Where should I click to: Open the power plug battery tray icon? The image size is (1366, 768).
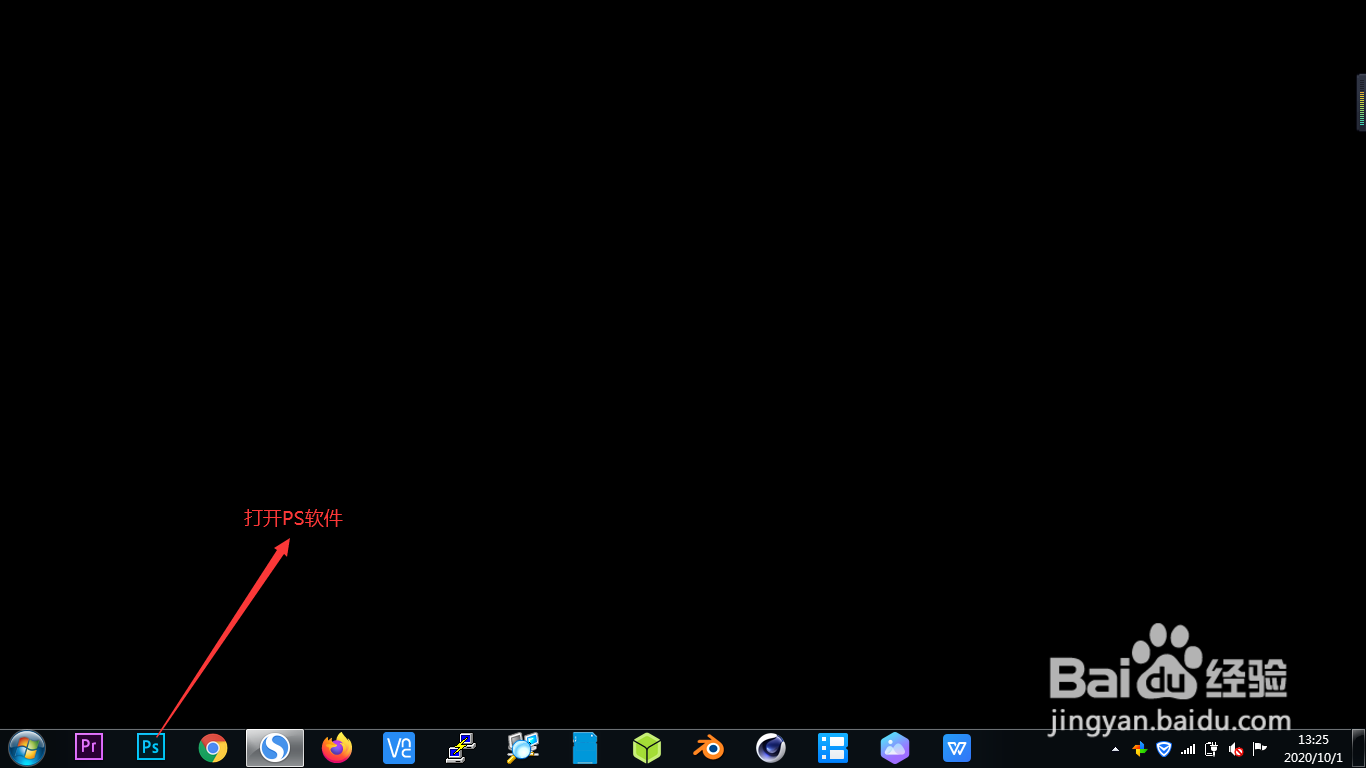1212,749
